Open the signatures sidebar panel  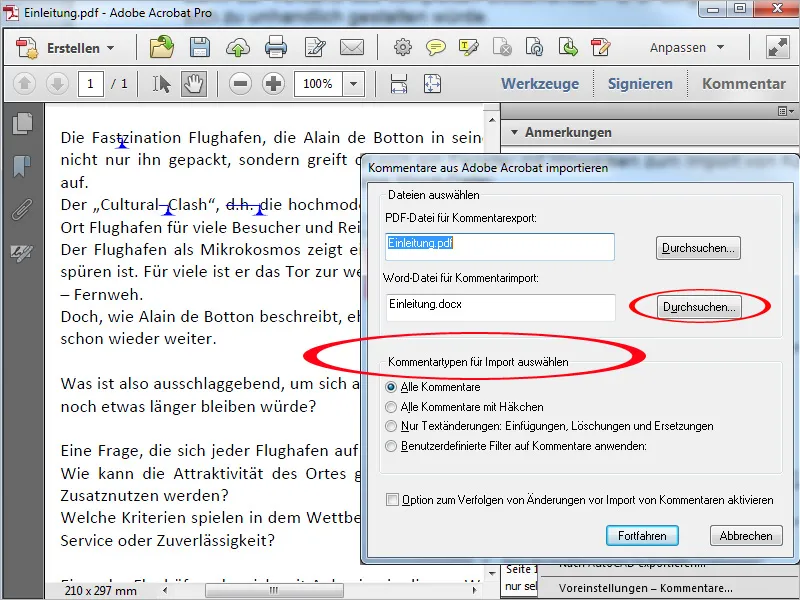point(22,253)
